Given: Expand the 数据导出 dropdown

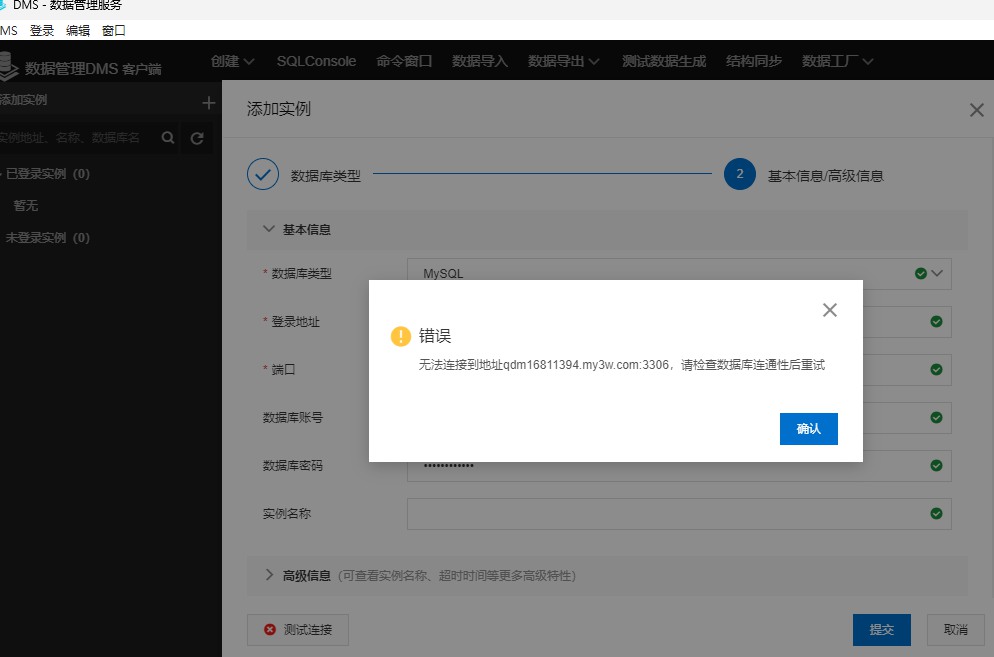Looking at the screenshot, I should click(563, 62).
